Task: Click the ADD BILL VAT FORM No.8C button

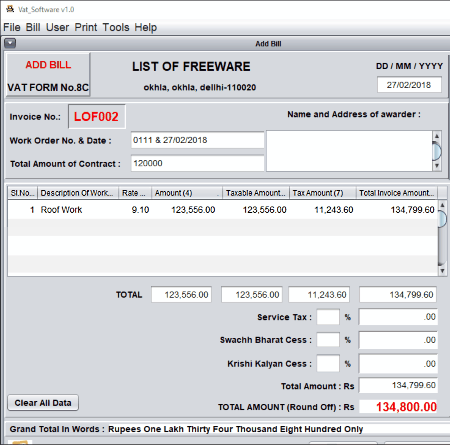Action: click(48, 75)
